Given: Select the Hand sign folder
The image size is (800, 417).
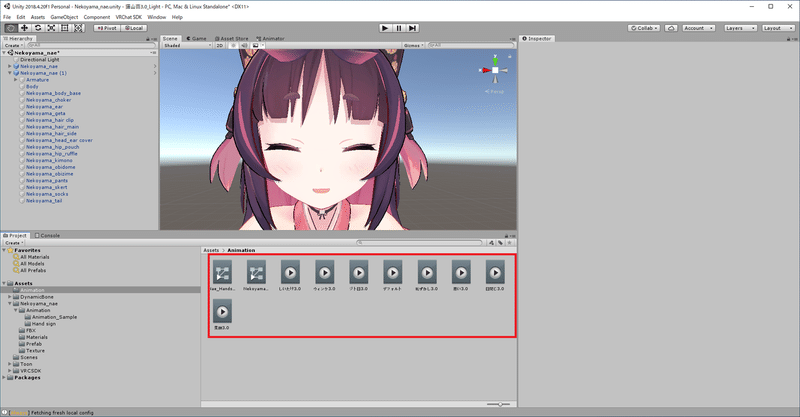Looking at the screenshot, I should [44, 324].
